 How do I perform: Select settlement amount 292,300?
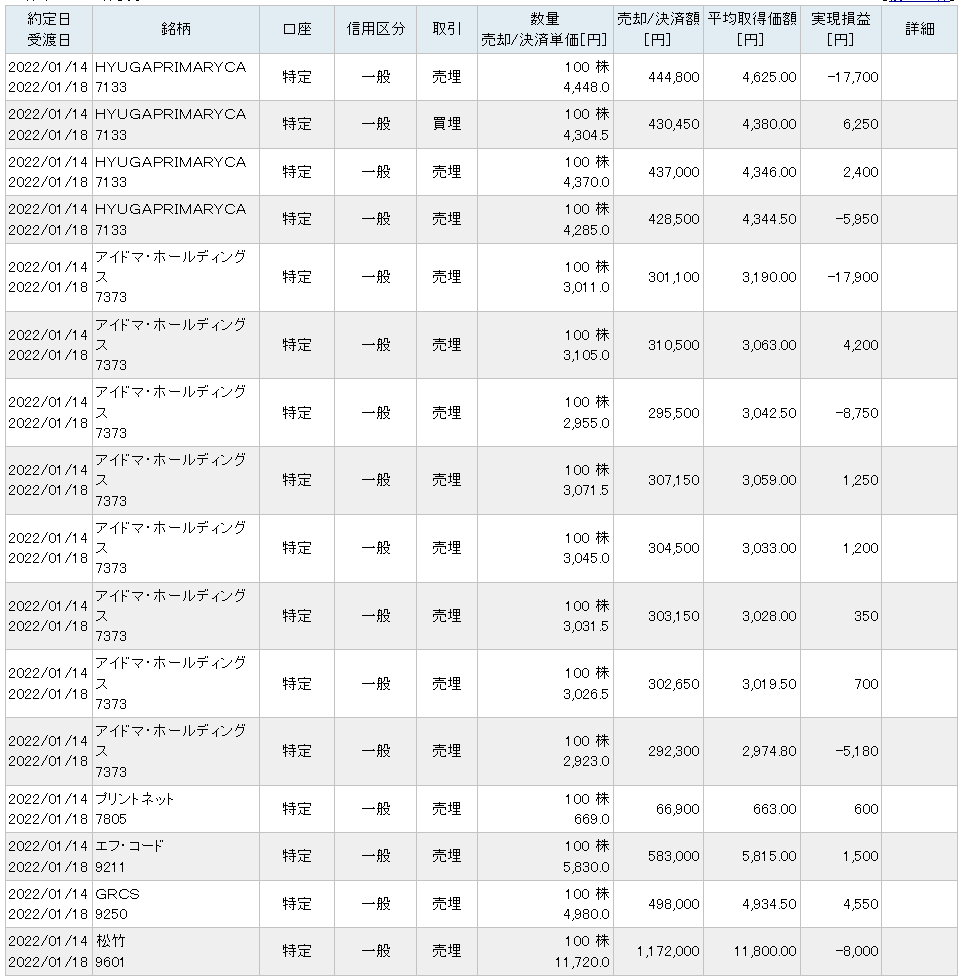click(x=673, y=751)
